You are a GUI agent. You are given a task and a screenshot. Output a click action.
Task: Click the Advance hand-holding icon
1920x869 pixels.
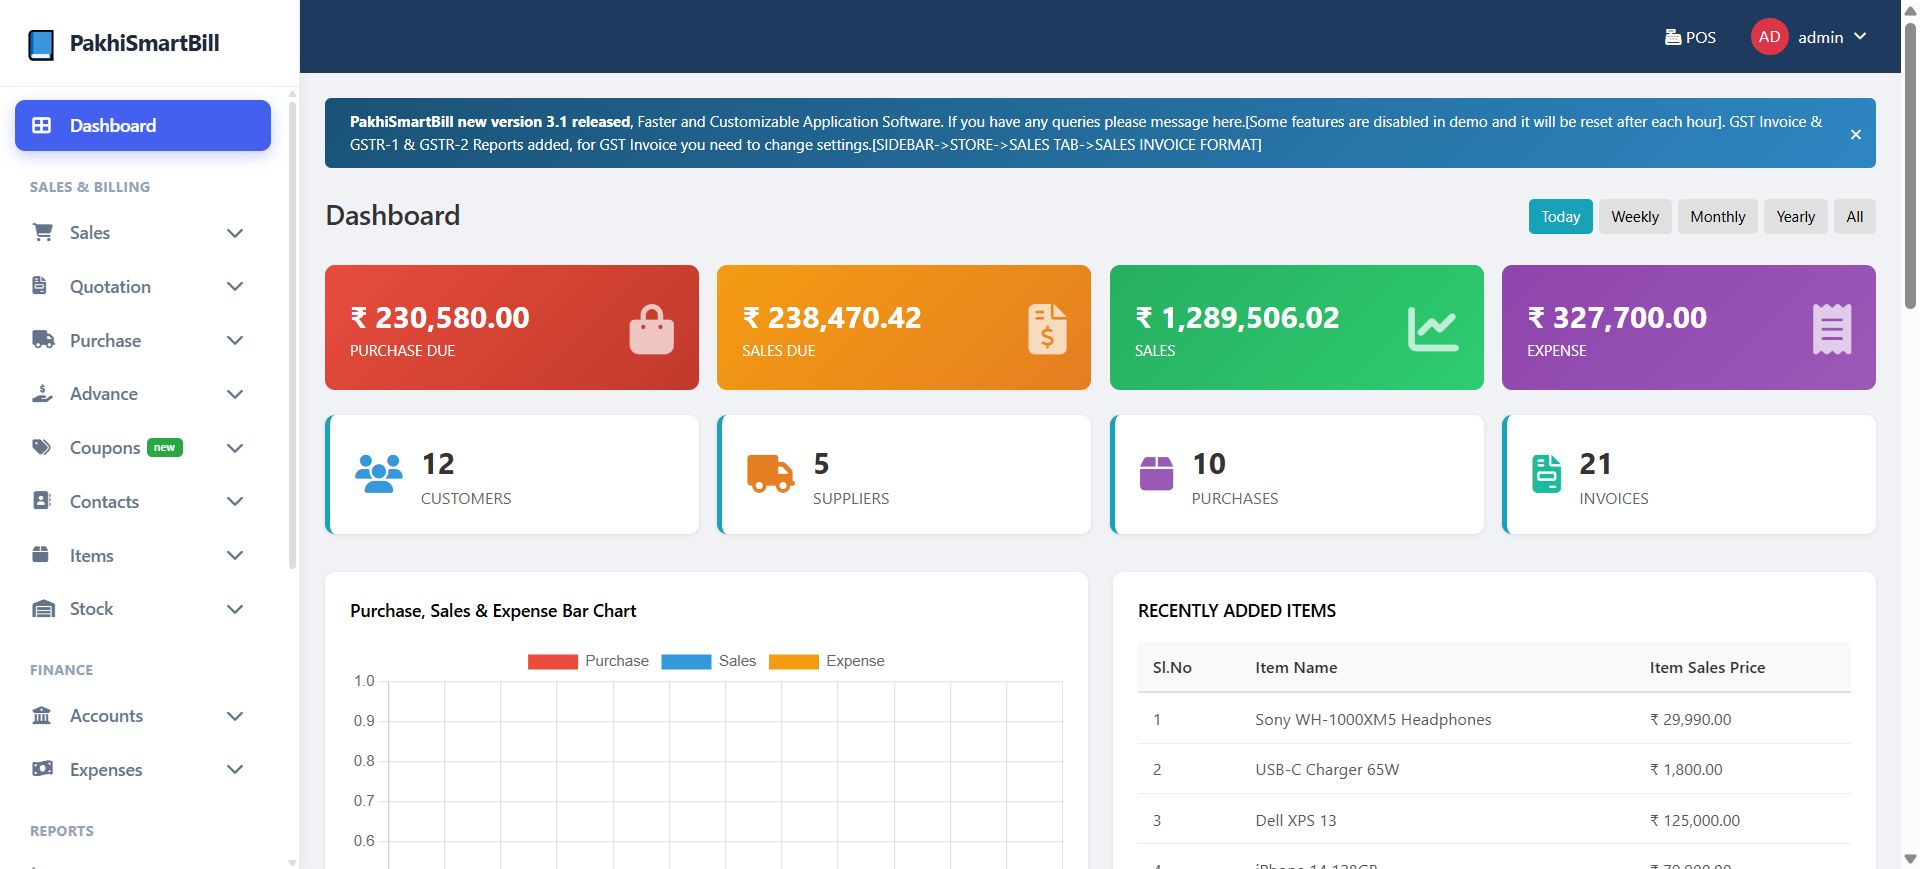tap(42, 393)
